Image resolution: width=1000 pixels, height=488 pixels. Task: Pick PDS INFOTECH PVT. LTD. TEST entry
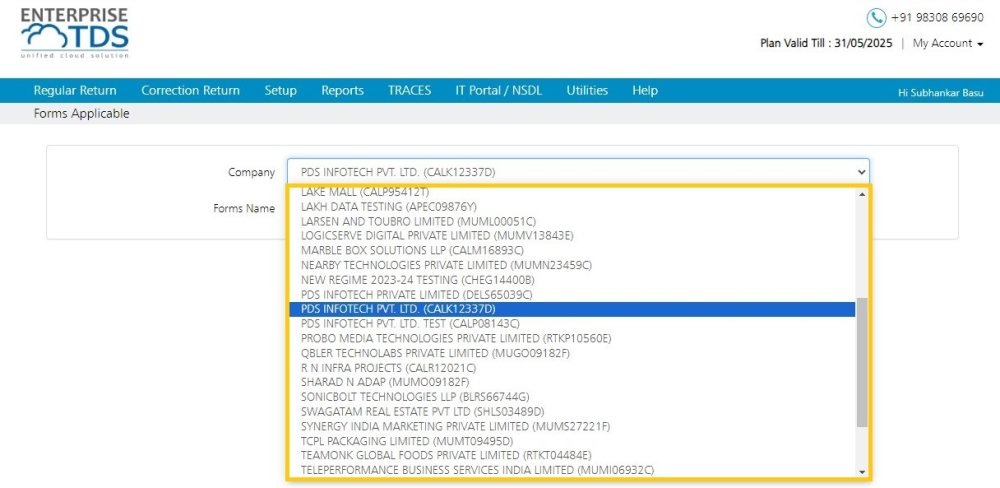[410, 323]
